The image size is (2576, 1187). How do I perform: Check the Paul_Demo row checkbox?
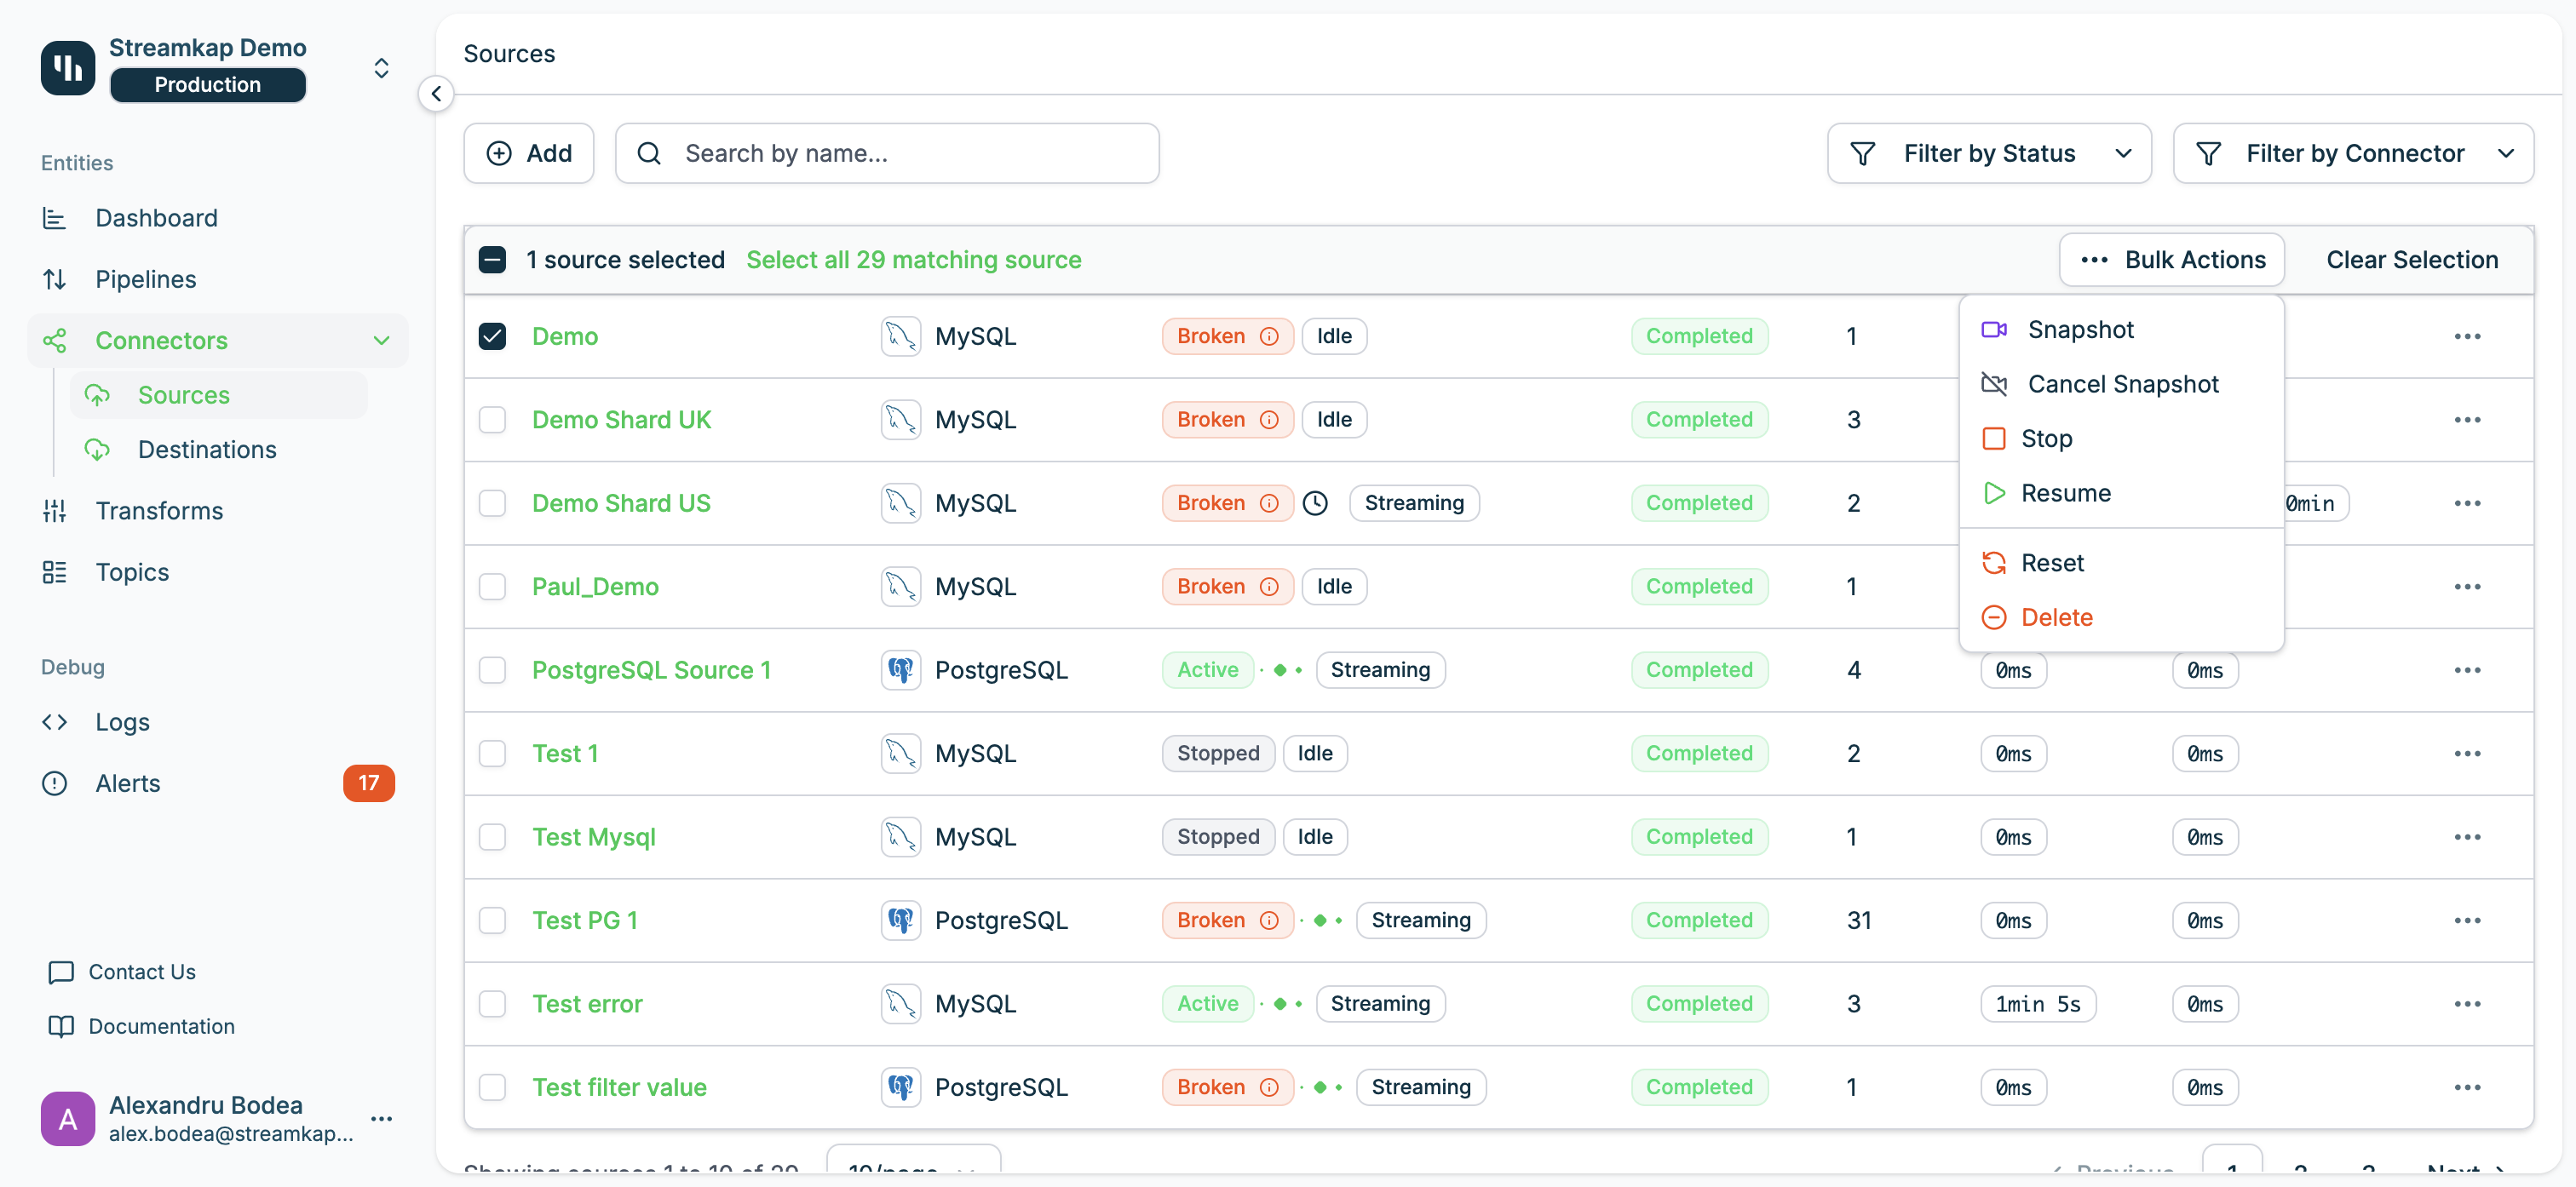(x=492, y=587)
